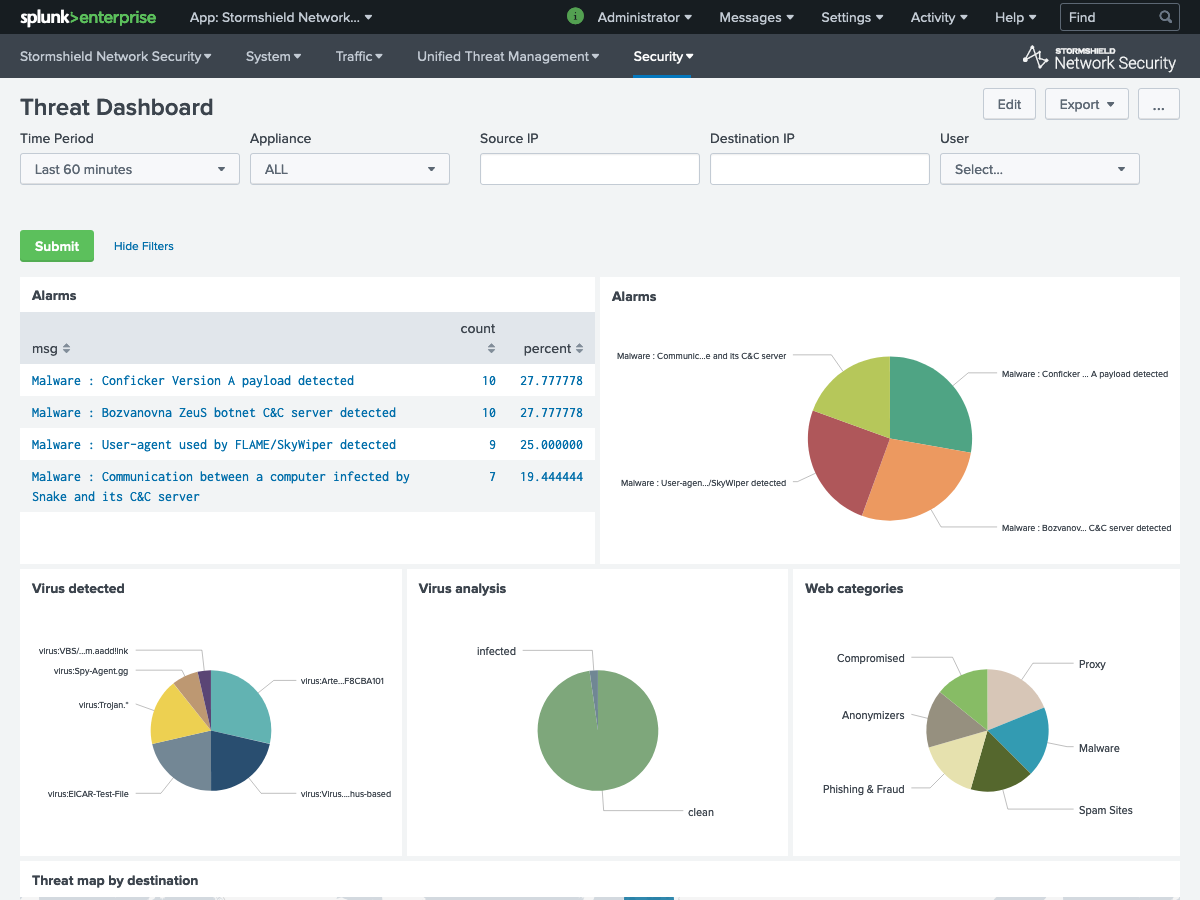This screenshot has height=900, width=1200.
Task: Click the green Submit button
Action: (x=57, y=246)
